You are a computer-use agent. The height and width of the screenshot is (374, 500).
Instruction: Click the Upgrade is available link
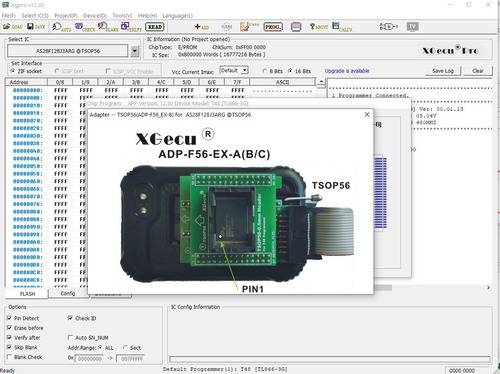point(347,71)
